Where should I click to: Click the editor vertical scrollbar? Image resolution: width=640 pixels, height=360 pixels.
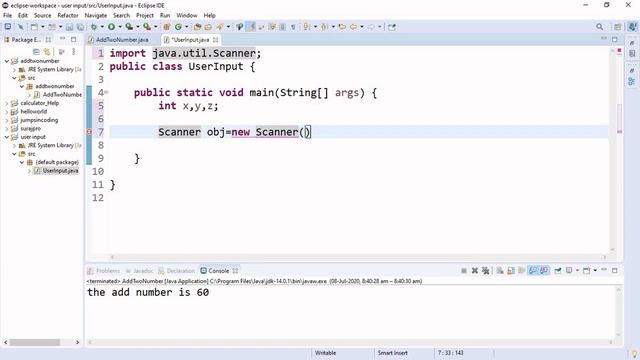(613, 149)
